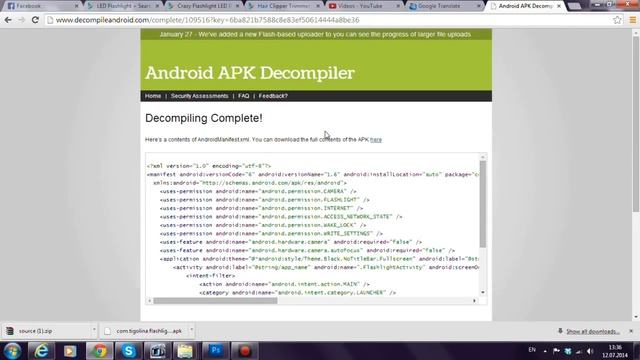Click the 'here' download link
The height and width of the screenshot is (360, 640).
coord(376,140)
